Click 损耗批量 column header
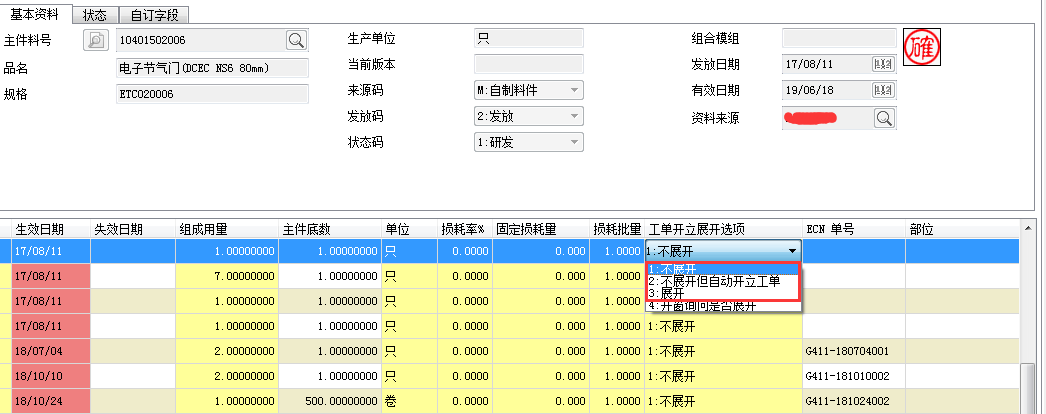The height and width of the screenshot is (414, 1046). tap(617, 229)
